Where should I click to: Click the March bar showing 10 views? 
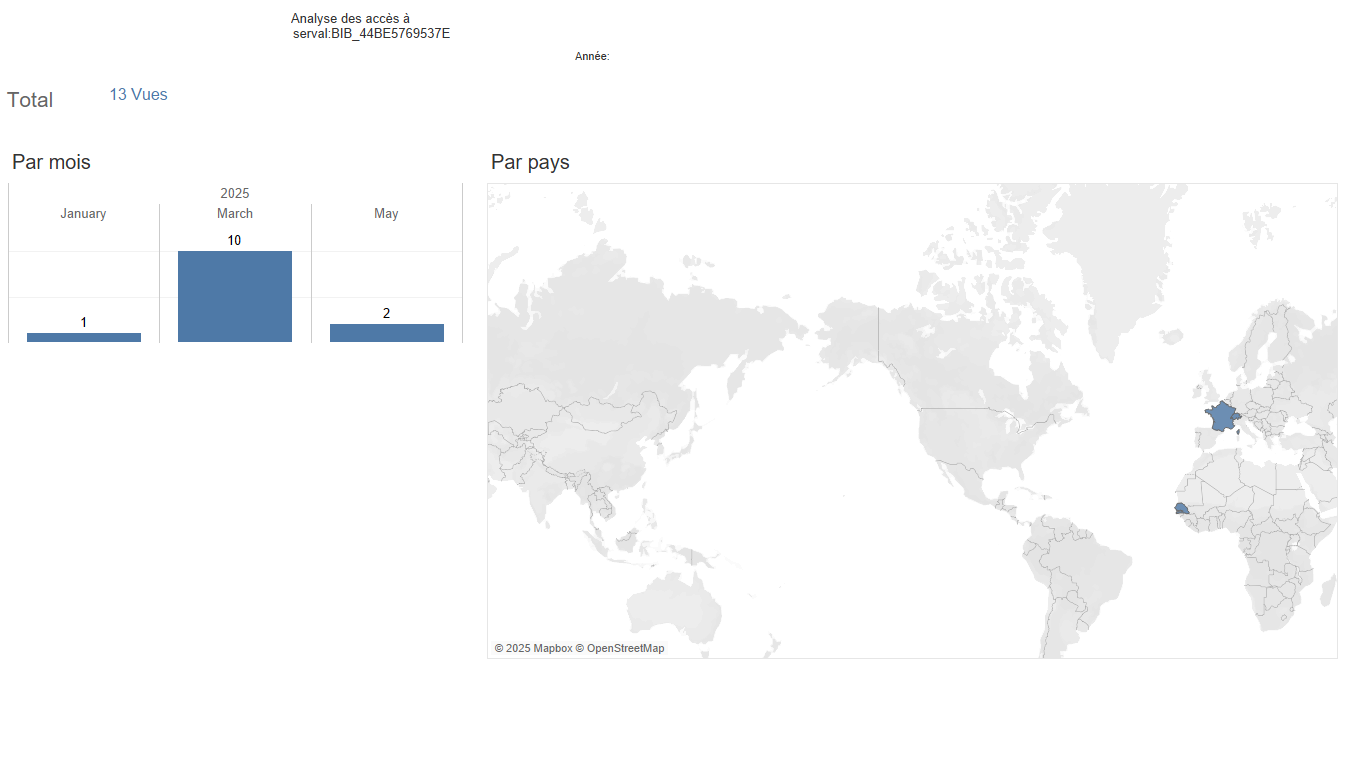tap(235, 296)
